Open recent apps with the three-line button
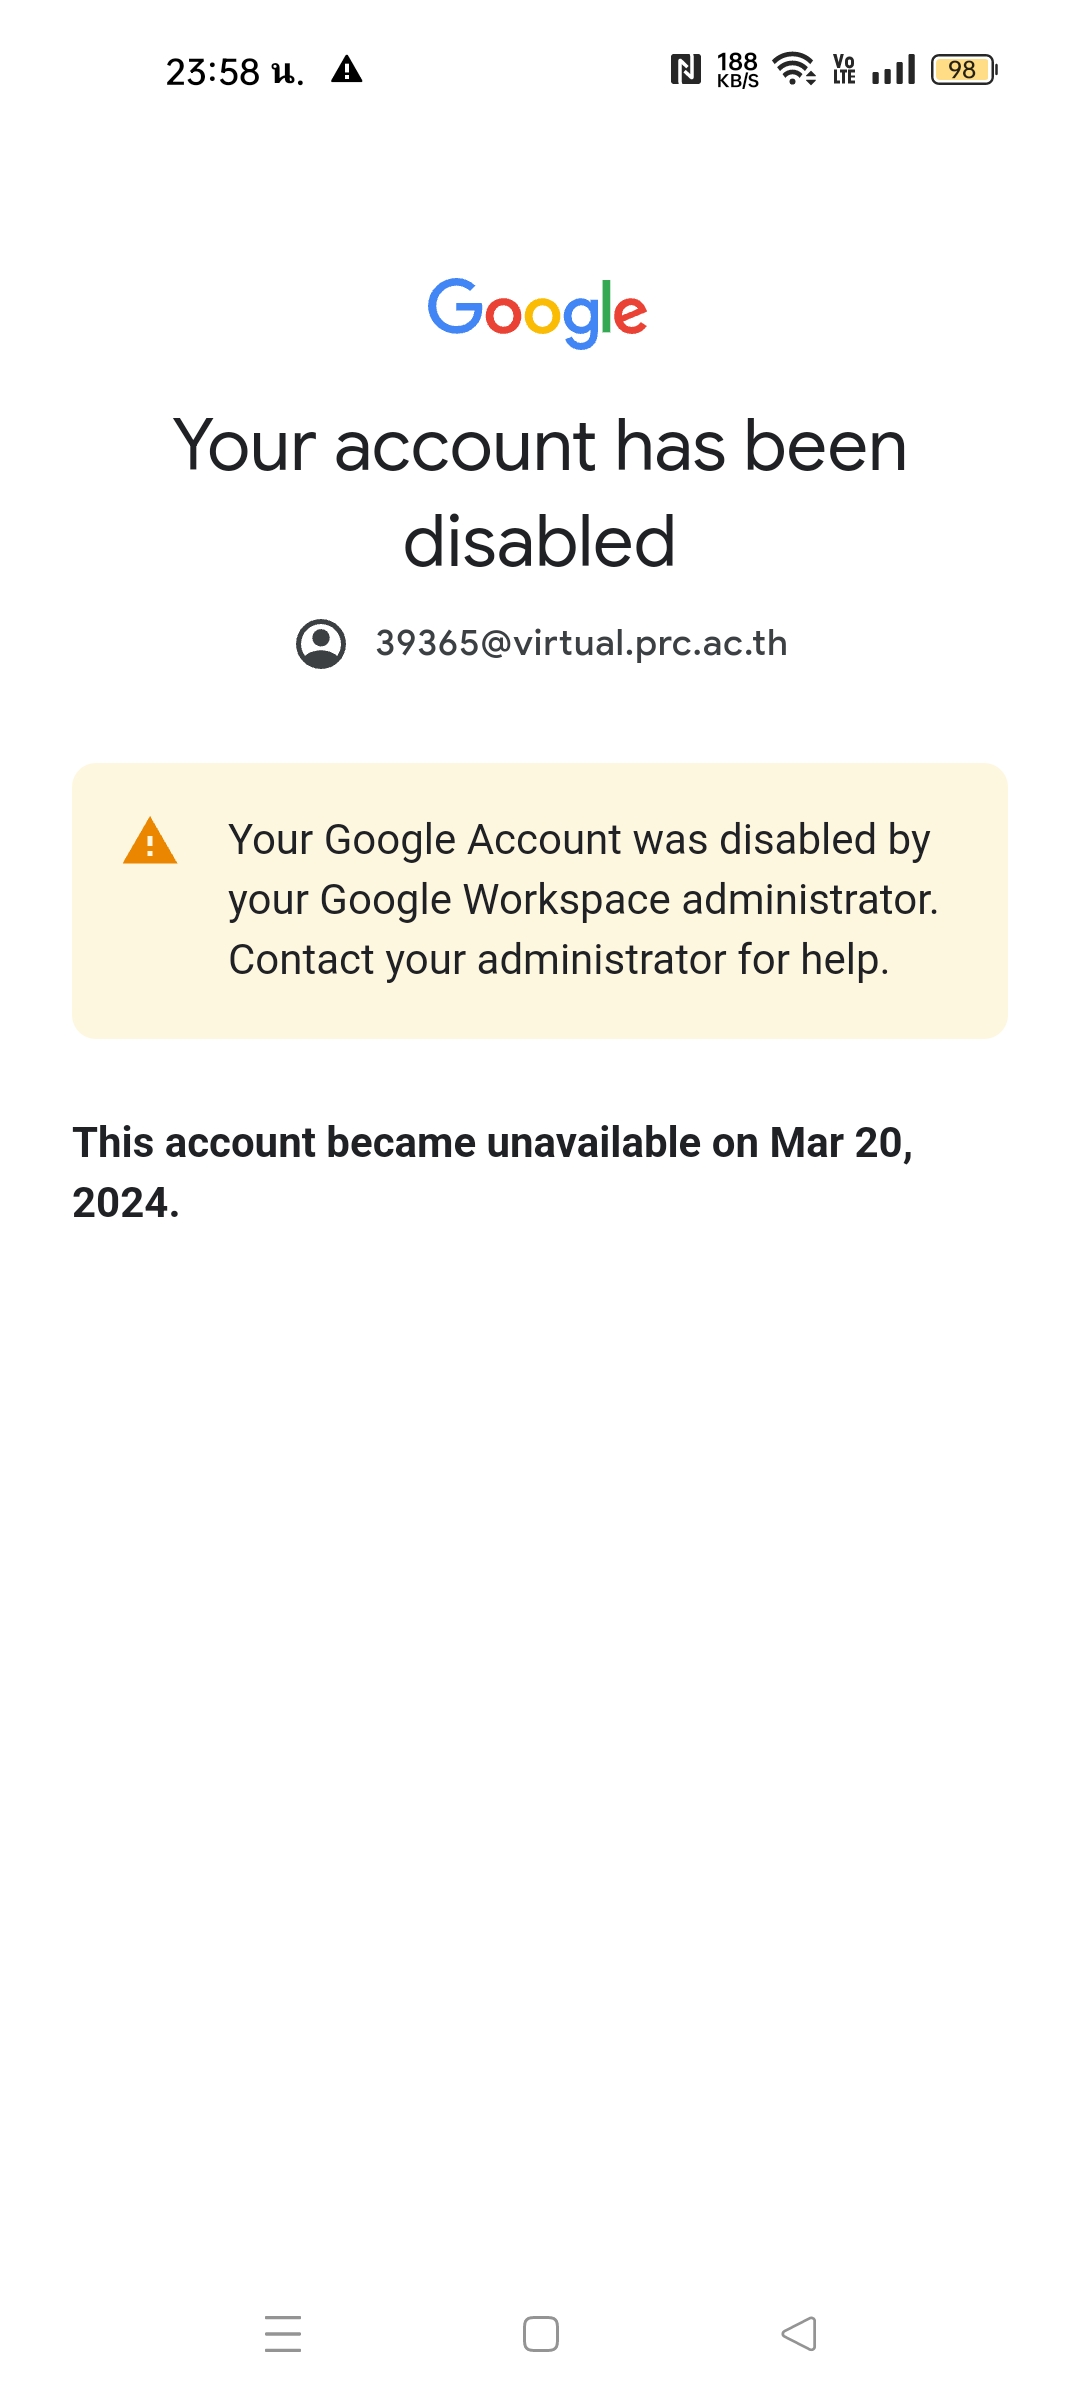This screenshot has width=1080, height=2400. coord(283,2333)
